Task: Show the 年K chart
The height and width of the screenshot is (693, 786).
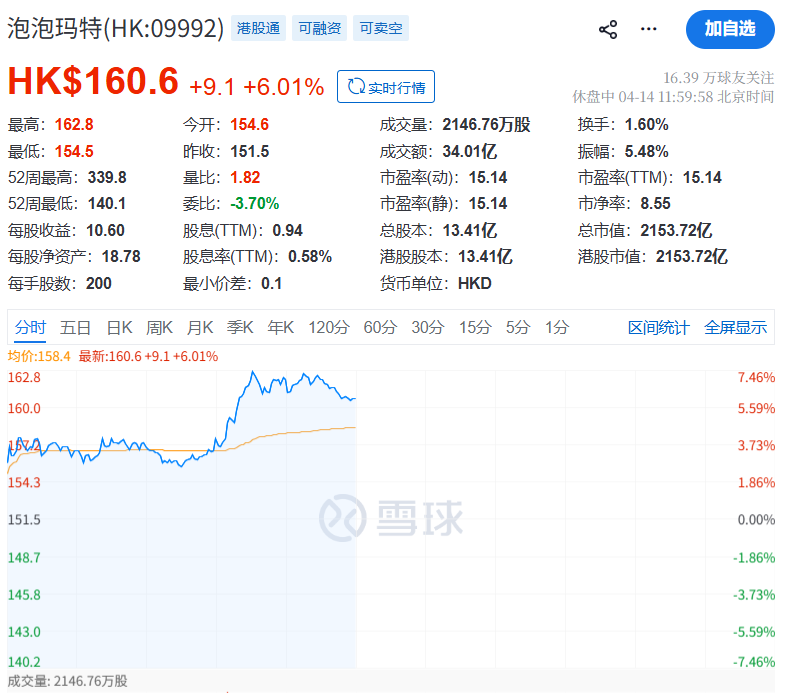Action: (280, 327)
